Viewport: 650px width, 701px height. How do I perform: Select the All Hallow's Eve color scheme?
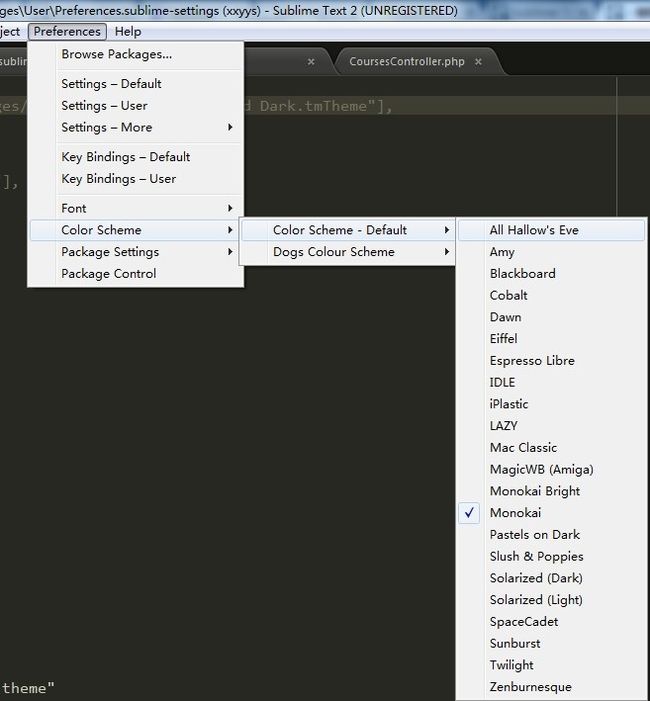coord(552,230)
